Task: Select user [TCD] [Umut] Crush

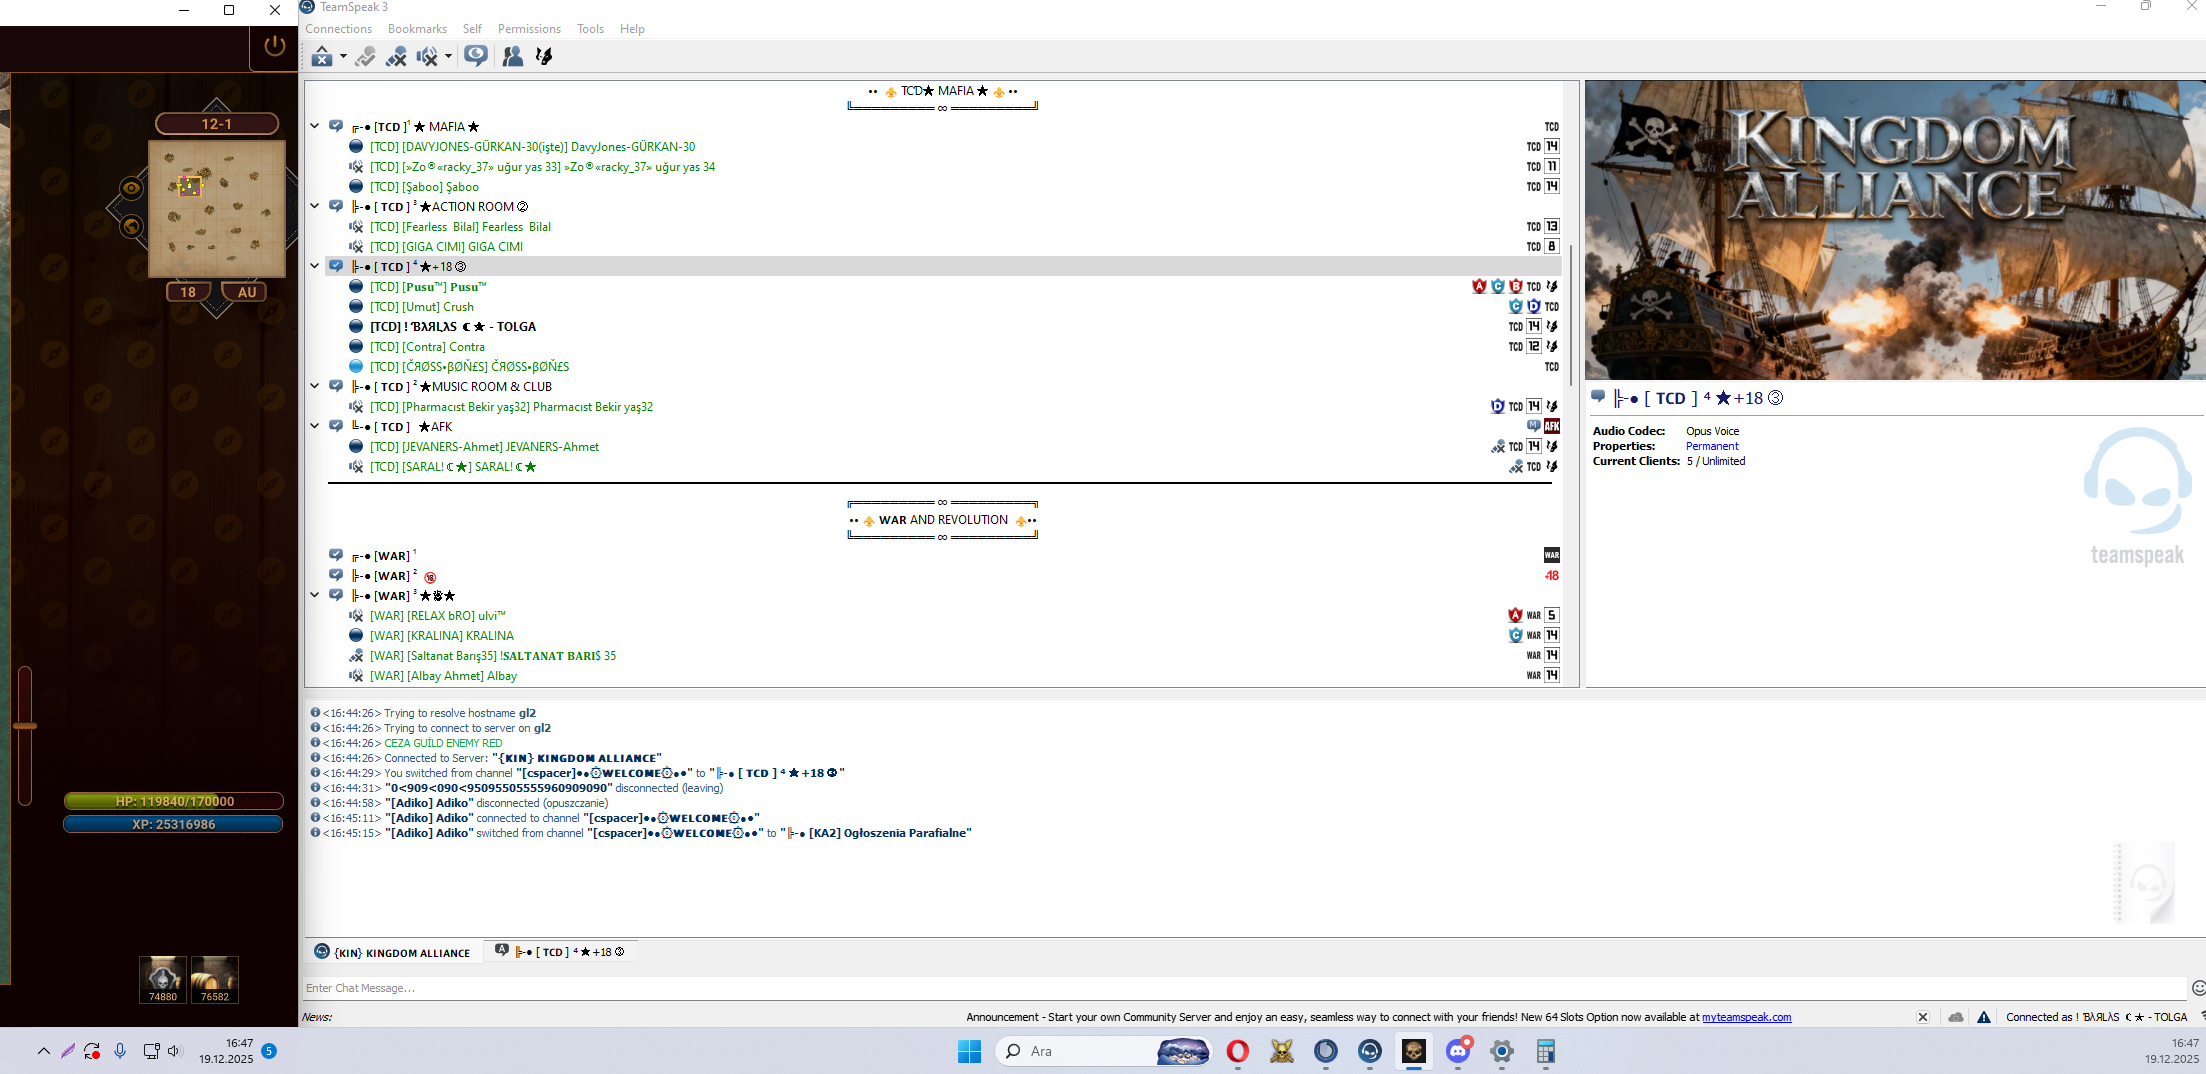Action: tap(422, 307)
